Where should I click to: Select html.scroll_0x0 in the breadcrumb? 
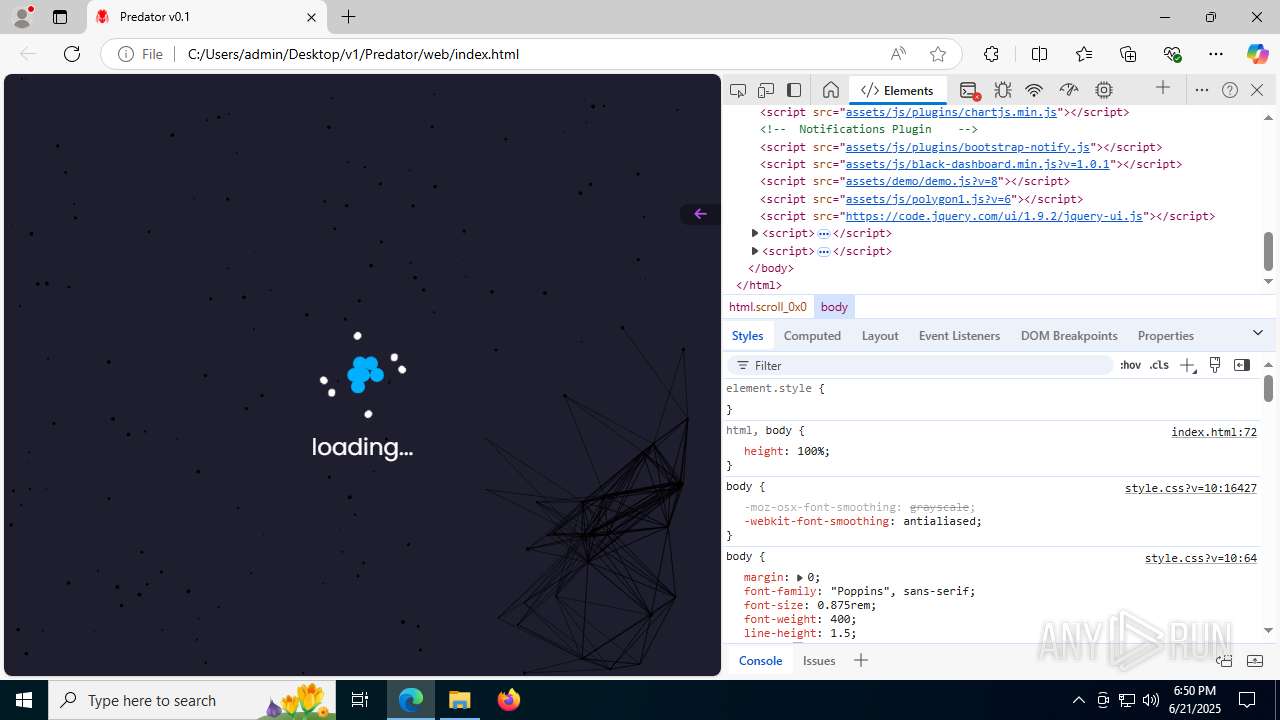(768, 307)
